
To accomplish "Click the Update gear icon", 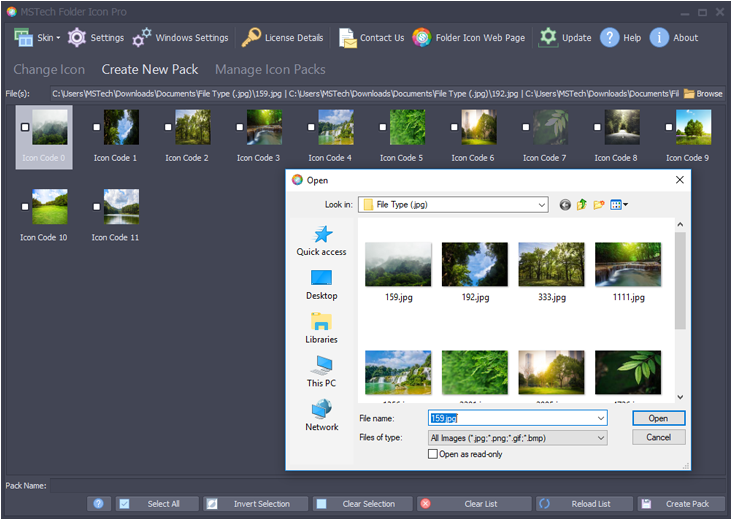I will (x=548, y=38).
